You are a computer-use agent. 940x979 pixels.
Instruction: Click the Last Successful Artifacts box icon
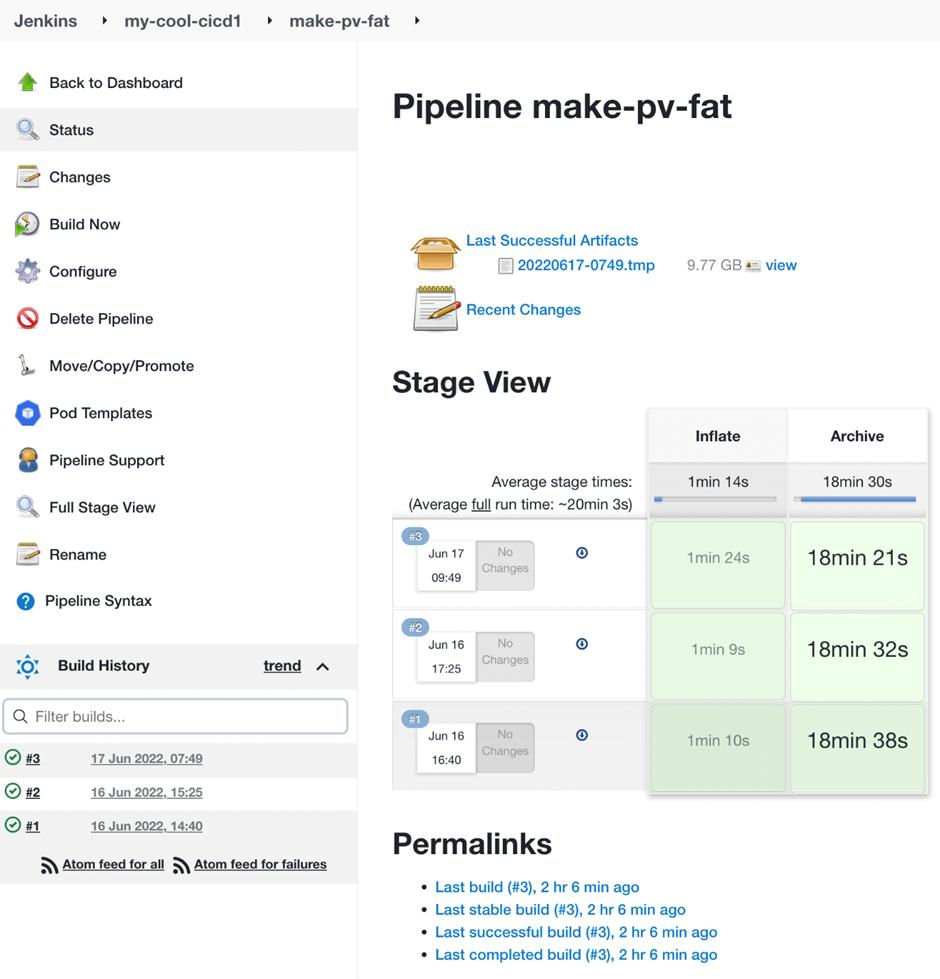point(436,253)
